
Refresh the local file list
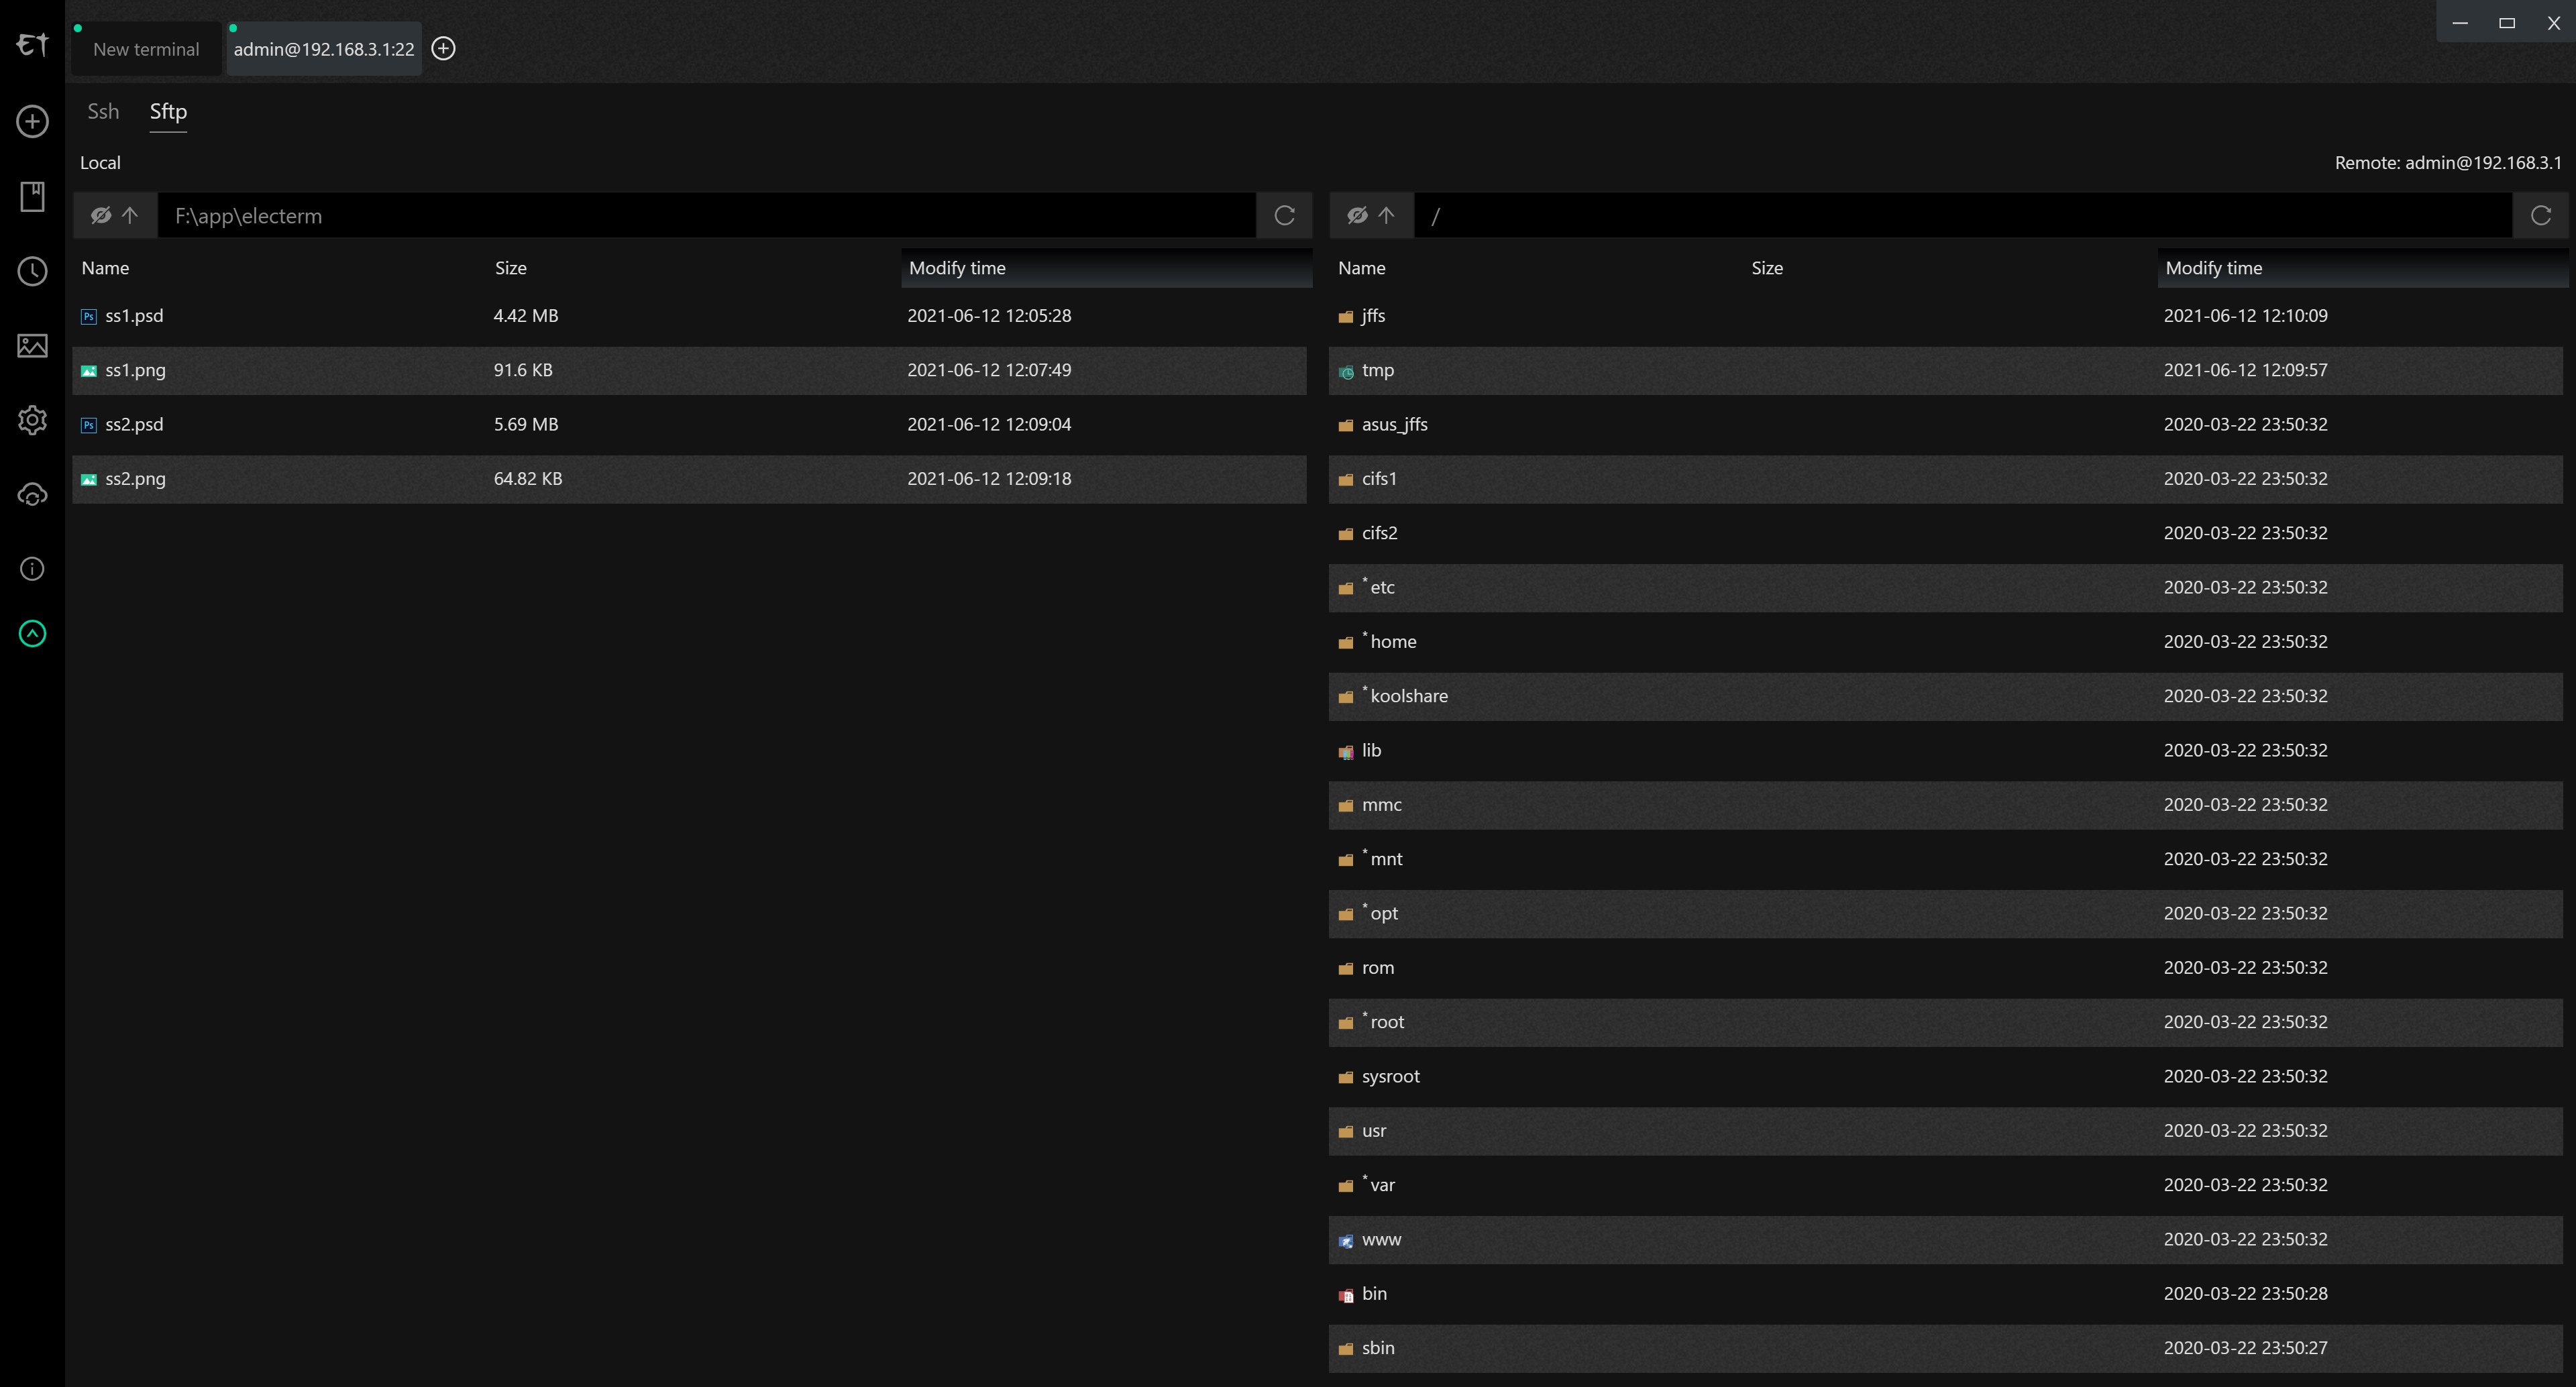[1284, 216]
